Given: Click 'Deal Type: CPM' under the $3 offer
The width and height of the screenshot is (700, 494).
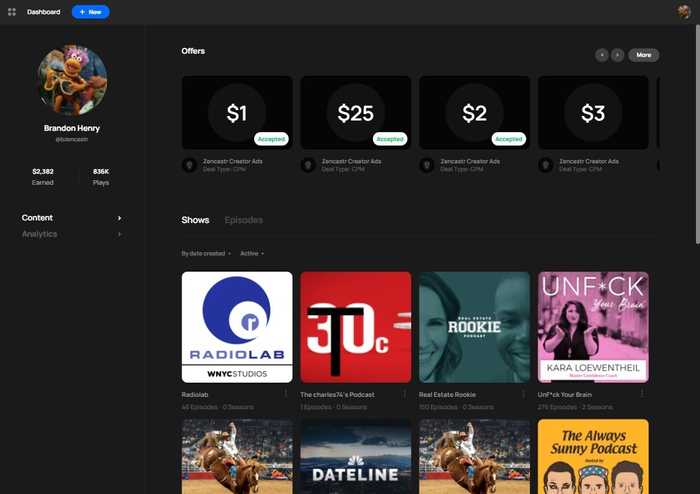Looking at the screenshot, I should pyautogui.click(x=580, y=169).
